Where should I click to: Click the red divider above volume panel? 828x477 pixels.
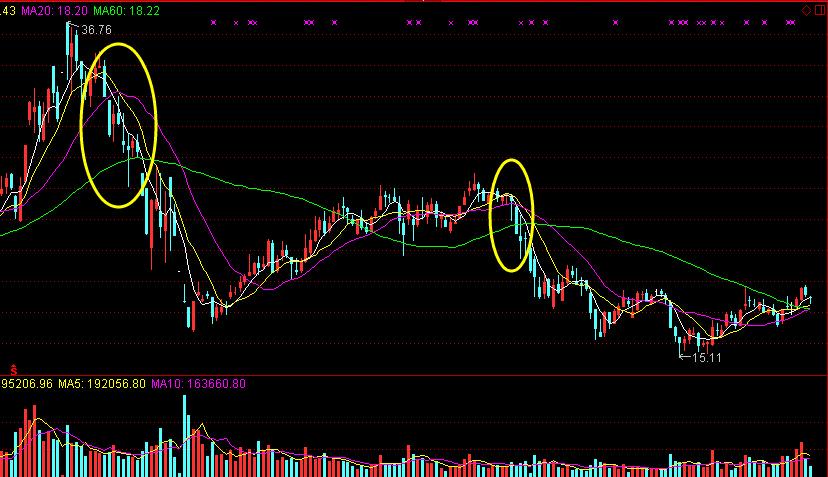click(x=414, y=375)
